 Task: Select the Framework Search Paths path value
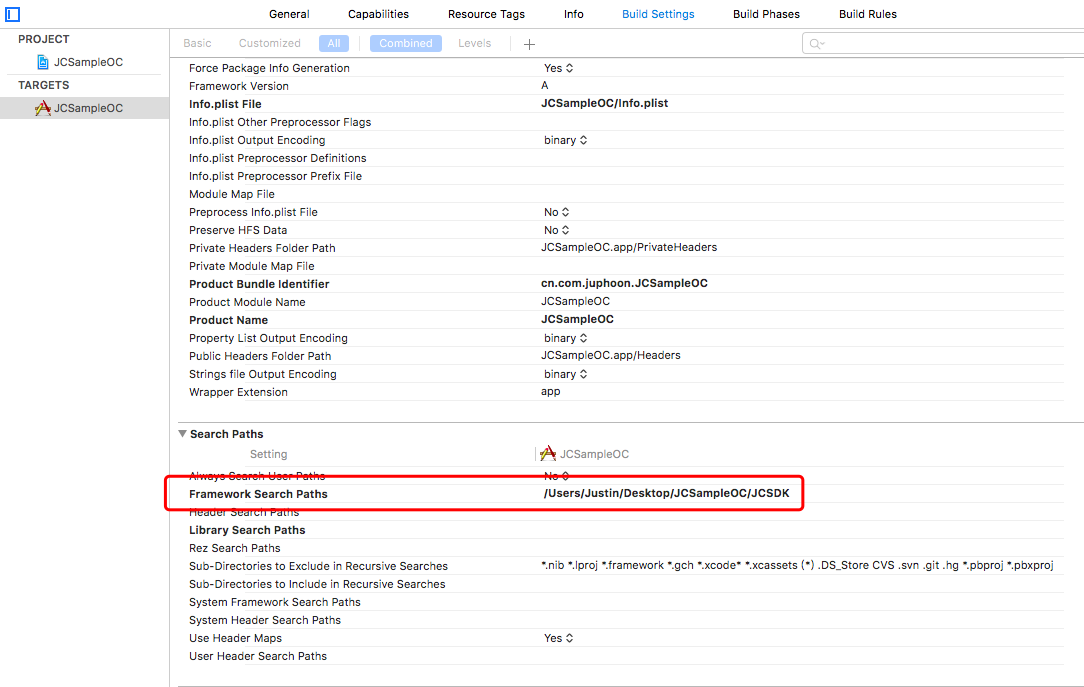coord(666,493)
